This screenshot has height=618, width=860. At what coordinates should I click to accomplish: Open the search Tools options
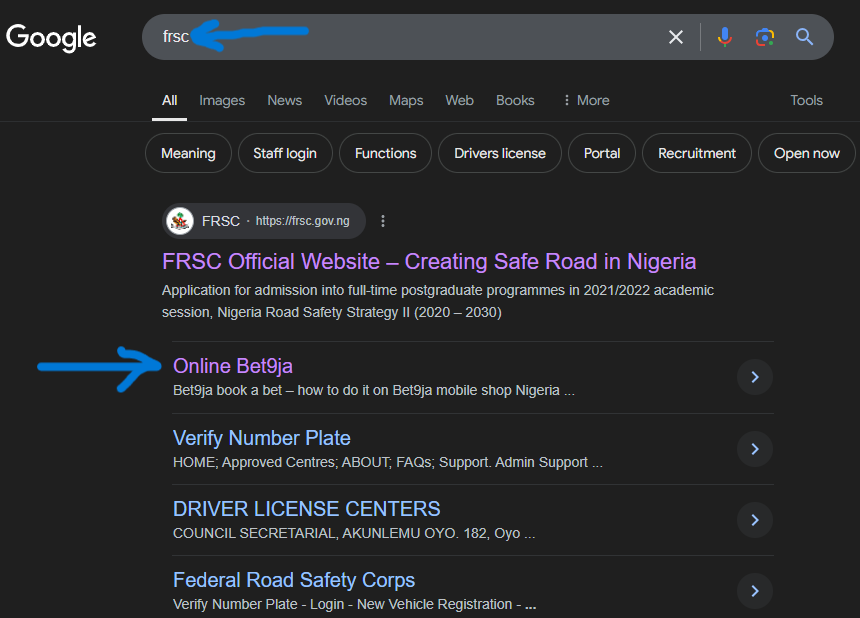pyautogui.click(x=806, y=100)
